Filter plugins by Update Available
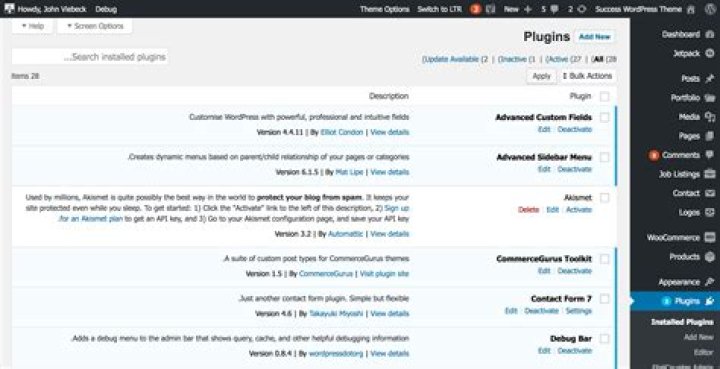Image resolution: width=720 pixels, height=369 pixels. coord(455,59)
